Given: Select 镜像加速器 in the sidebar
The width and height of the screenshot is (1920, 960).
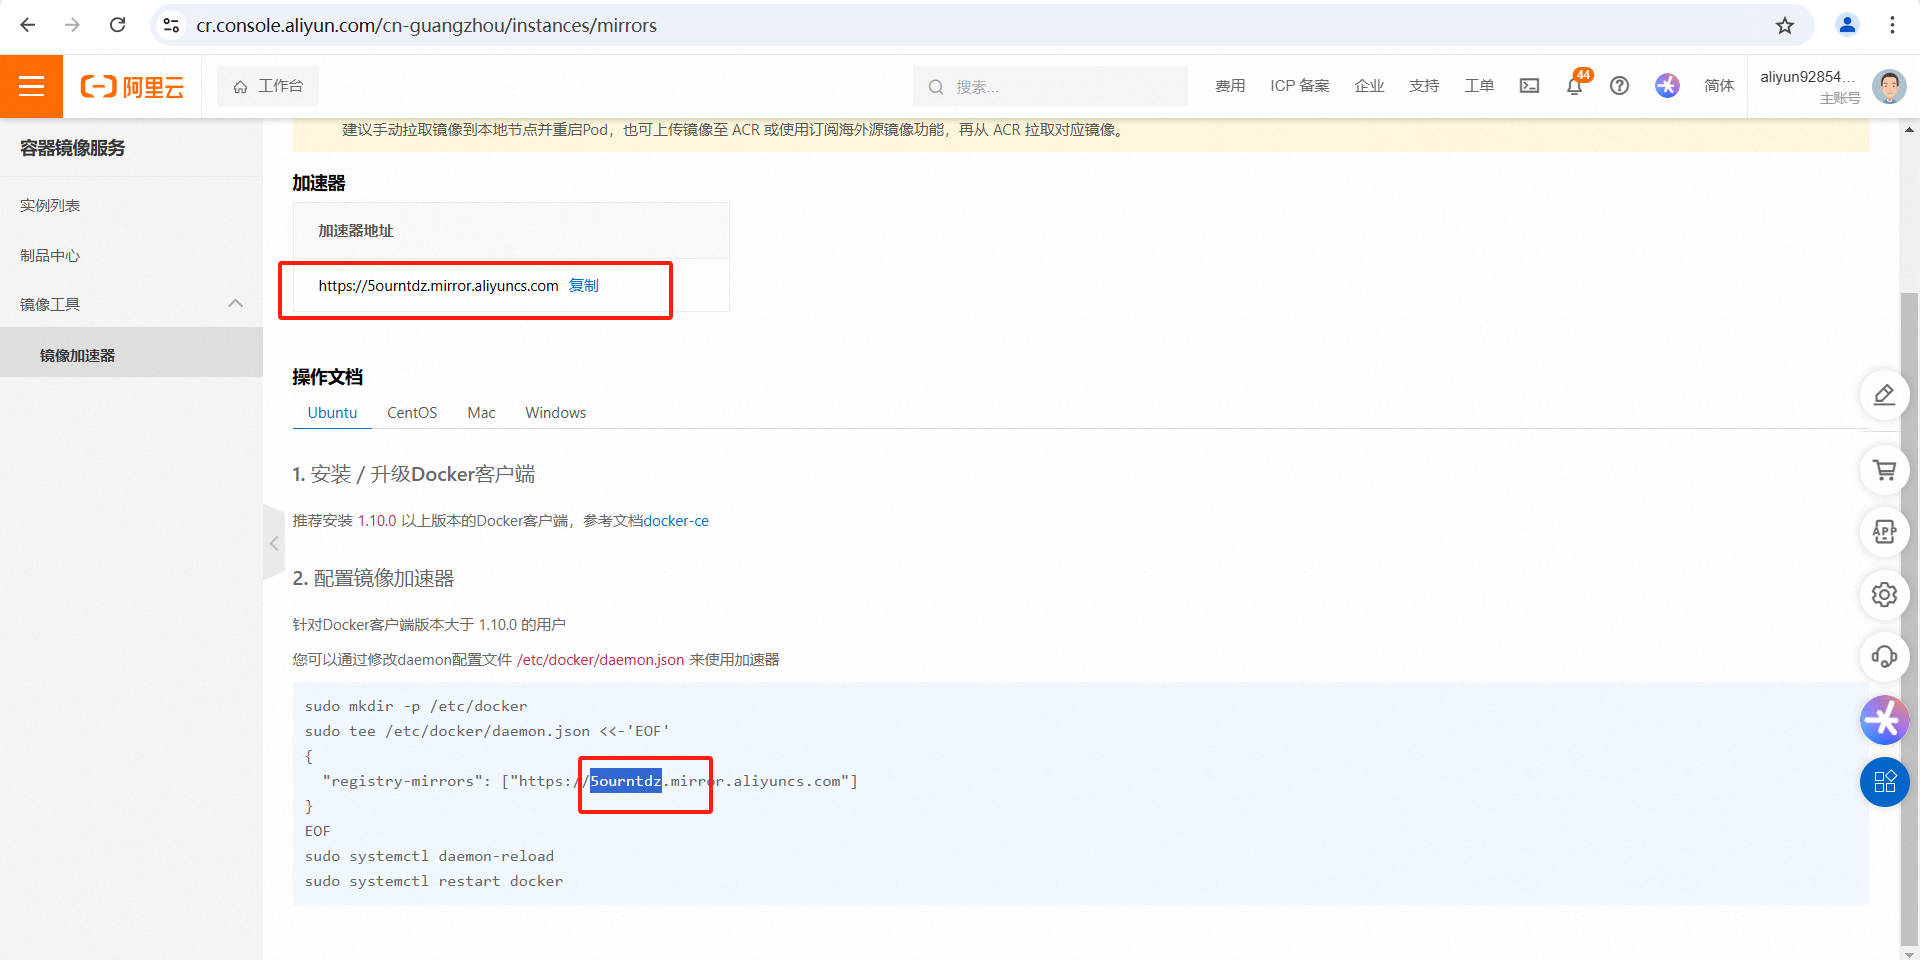Looking at the screenshot, I should [x=131, y=355].
